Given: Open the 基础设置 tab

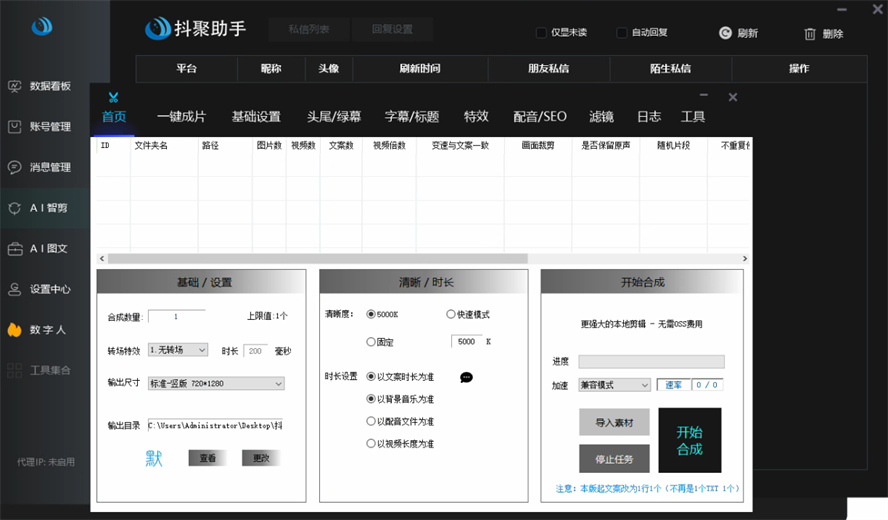Looking at the screenshot, I should tap(256, 117).
